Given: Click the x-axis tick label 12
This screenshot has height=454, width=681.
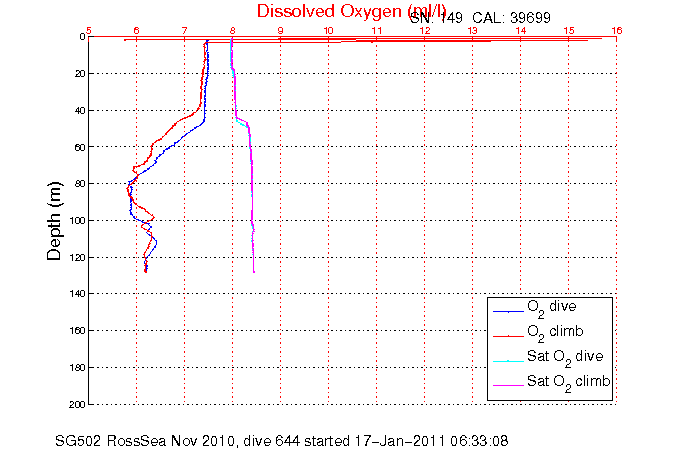Looking at the screenshot, I should tap(425, 30).
